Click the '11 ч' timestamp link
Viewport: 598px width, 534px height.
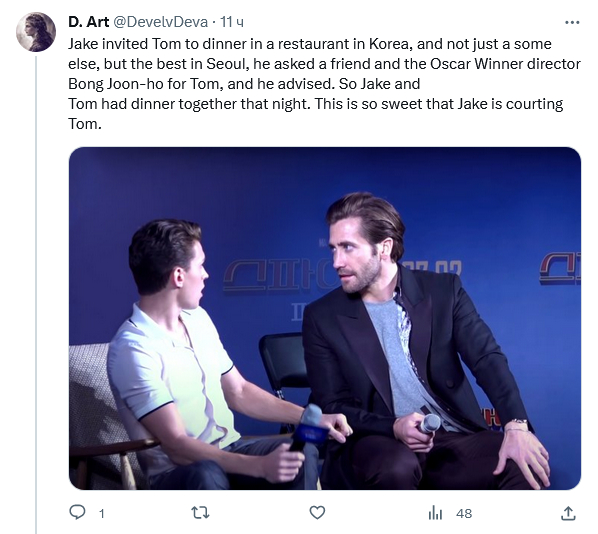tap(232, 22)
